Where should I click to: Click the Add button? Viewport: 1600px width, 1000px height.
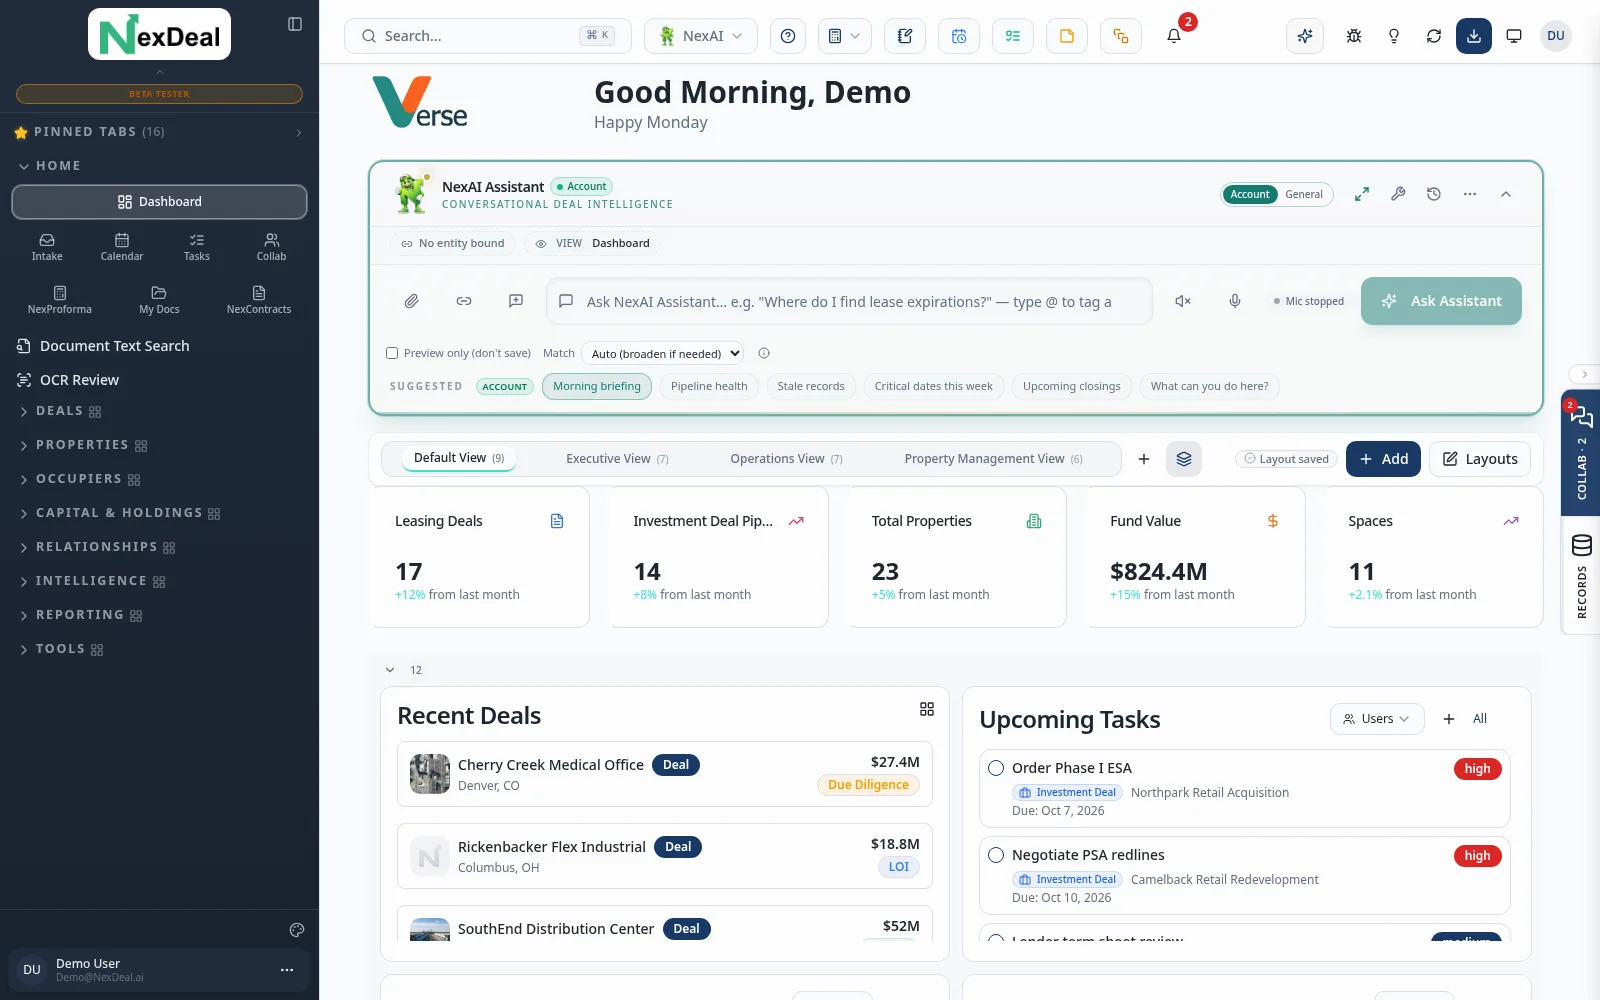(x=1383, y=459)
